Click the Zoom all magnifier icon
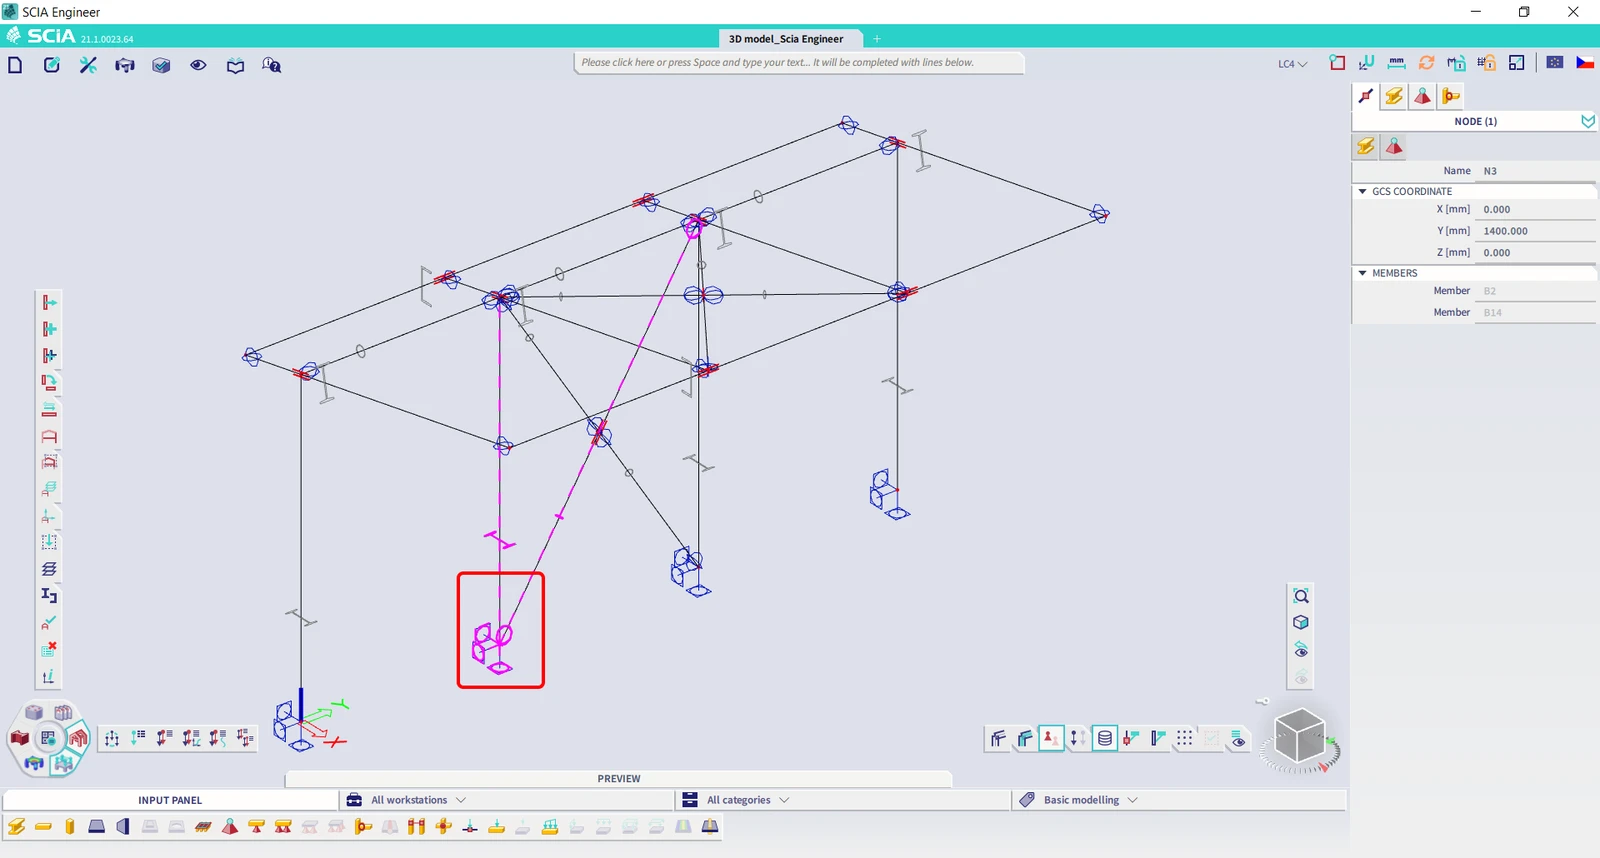Screen dimensions: 1600x858 [1301, 596]
